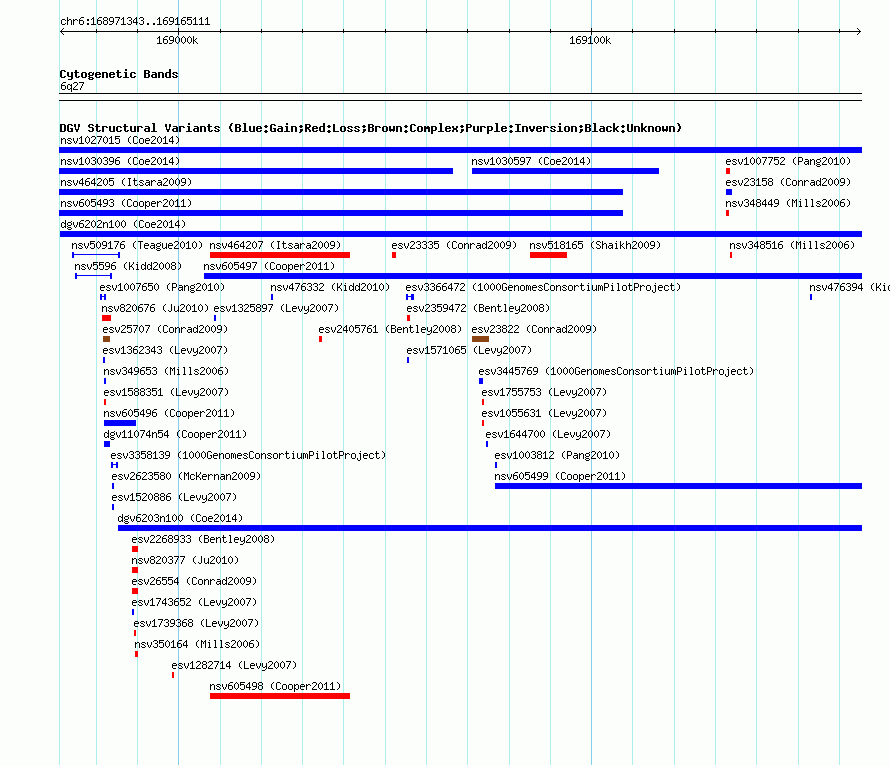The width and height of the screenshot is (890, 765).
Task: Click the esv1325897 (Levy2007) label
Action: click(276, 308)
